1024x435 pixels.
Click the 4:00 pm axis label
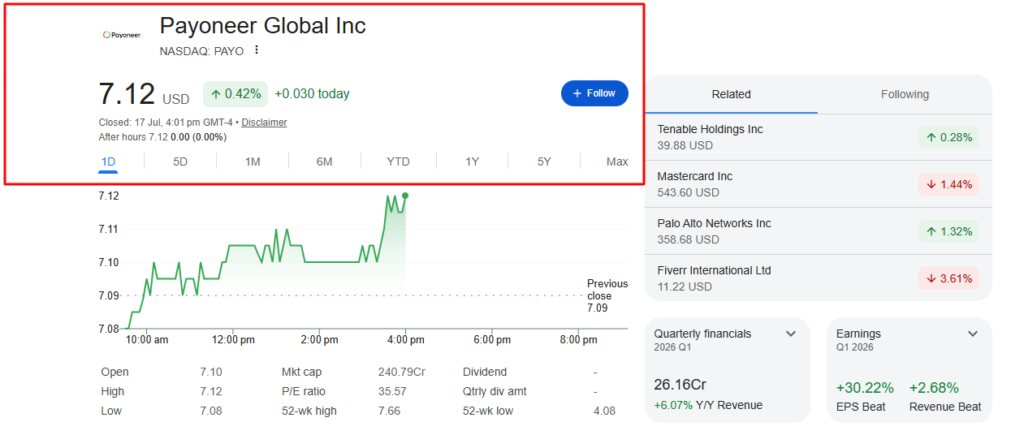click(x=406, y=340)
